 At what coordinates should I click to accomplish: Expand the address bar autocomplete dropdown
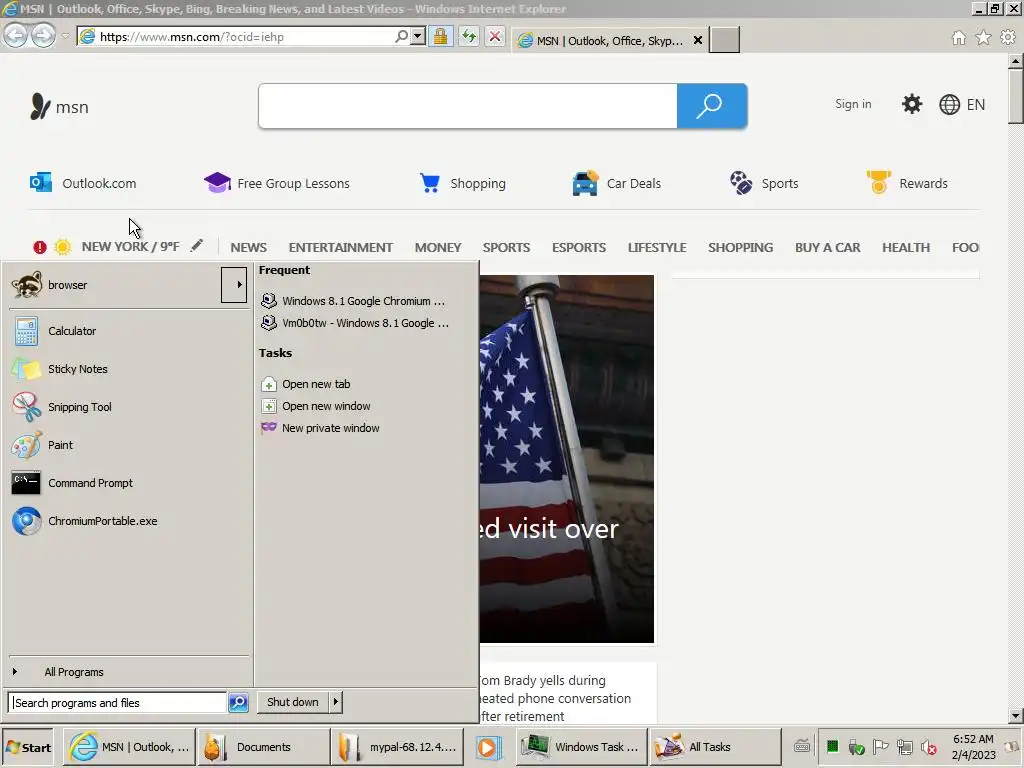click(418, 37)
